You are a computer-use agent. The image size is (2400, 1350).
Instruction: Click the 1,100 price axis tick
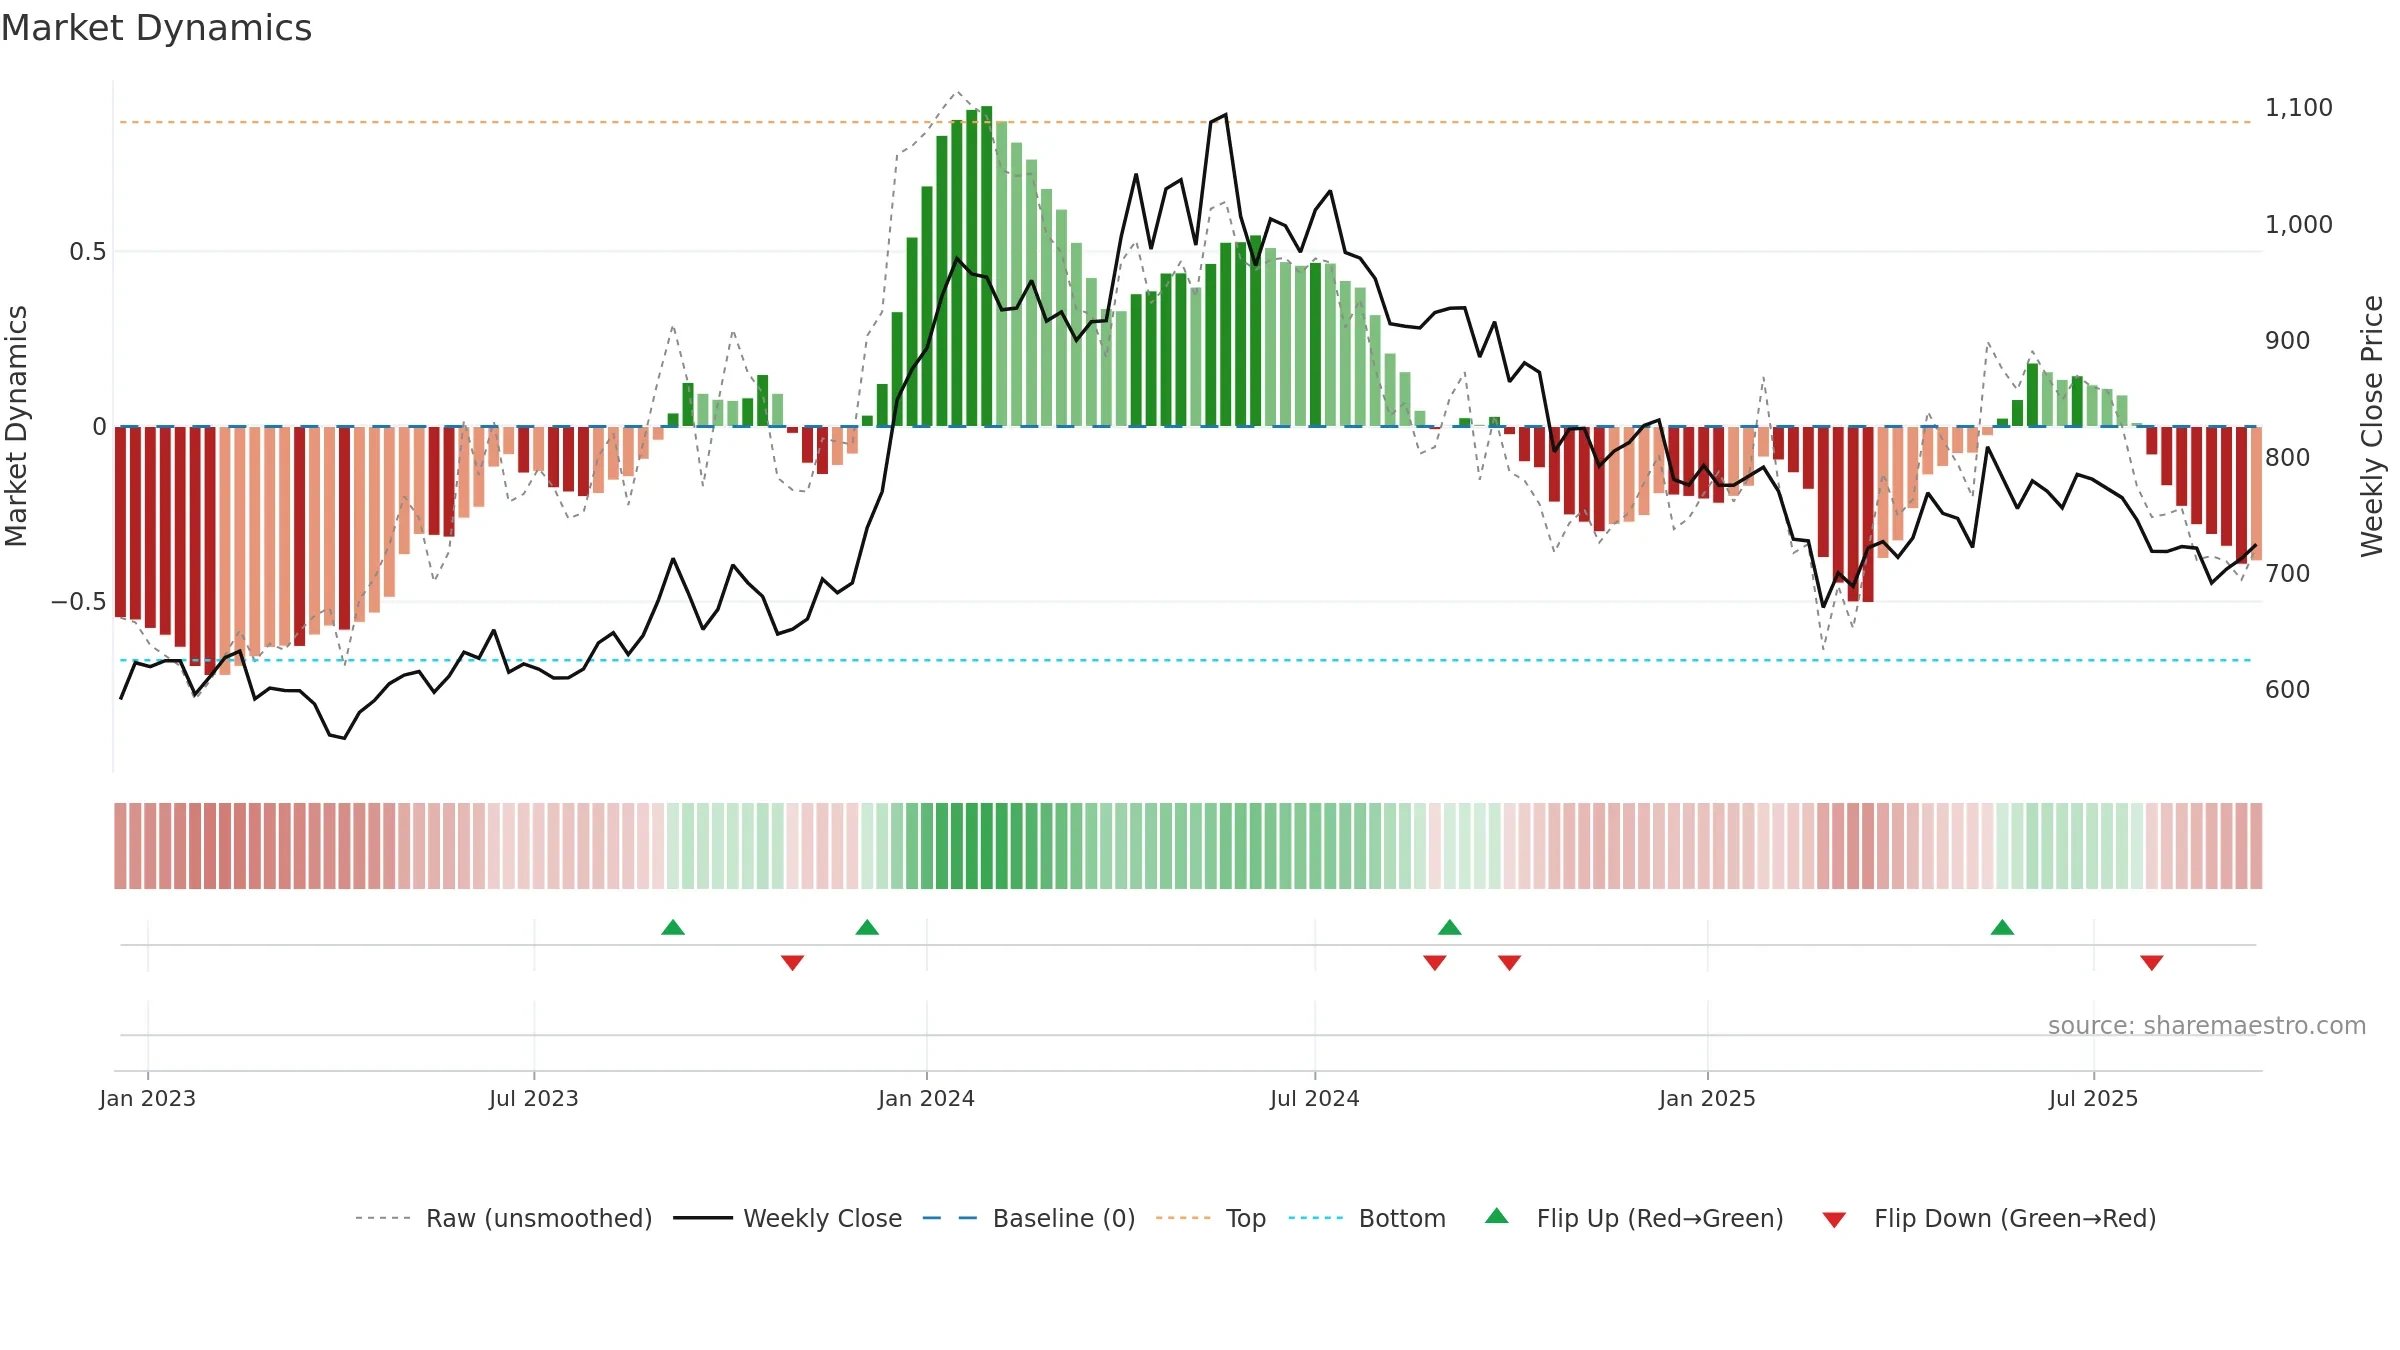point(2299,108)
